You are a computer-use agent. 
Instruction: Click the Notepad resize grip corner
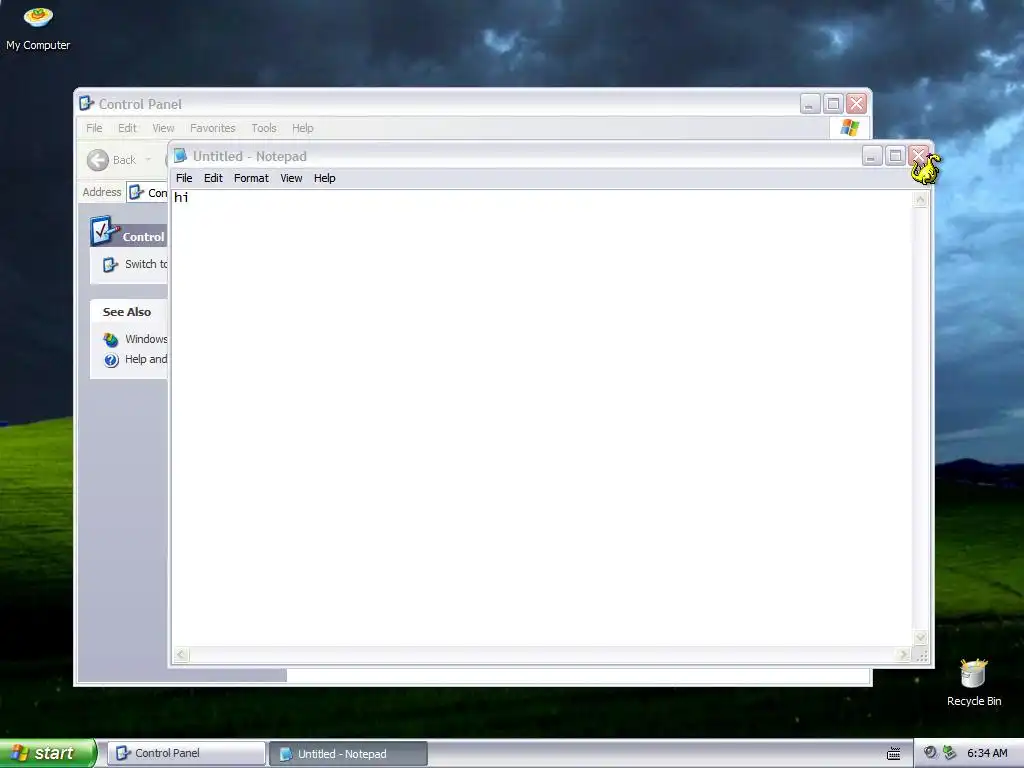click(x=921, y=655)
